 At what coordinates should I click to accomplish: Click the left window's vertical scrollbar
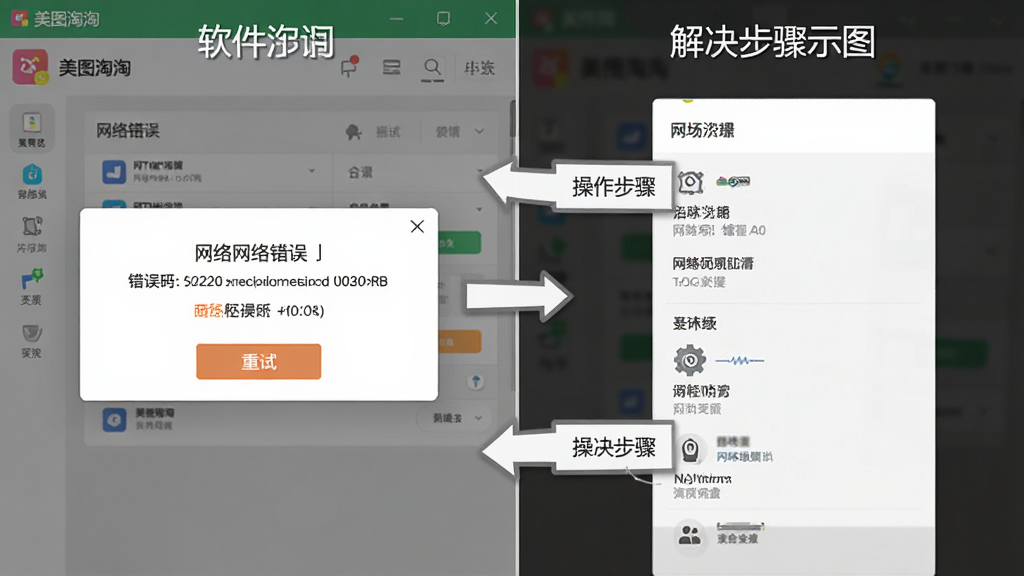513,118
